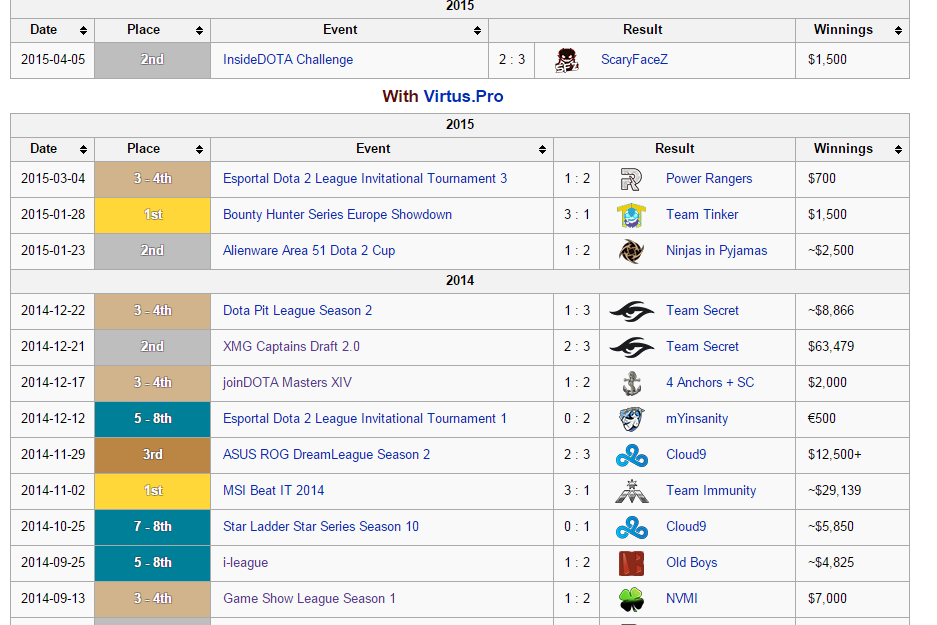Open Star Ladder Star Series Season 10 link
937x625 pixels.
pyautogui.click(x=320, y=526)
